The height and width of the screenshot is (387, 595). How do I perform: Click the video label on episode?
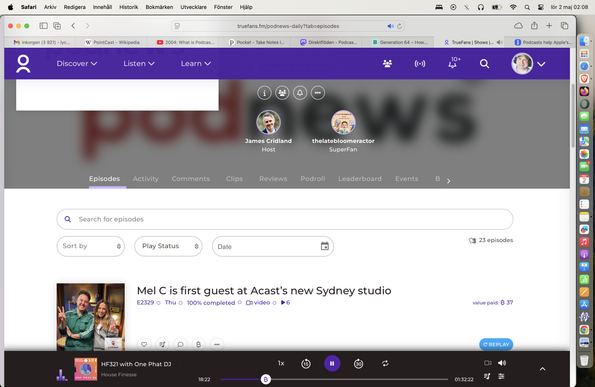click(258, 302)
